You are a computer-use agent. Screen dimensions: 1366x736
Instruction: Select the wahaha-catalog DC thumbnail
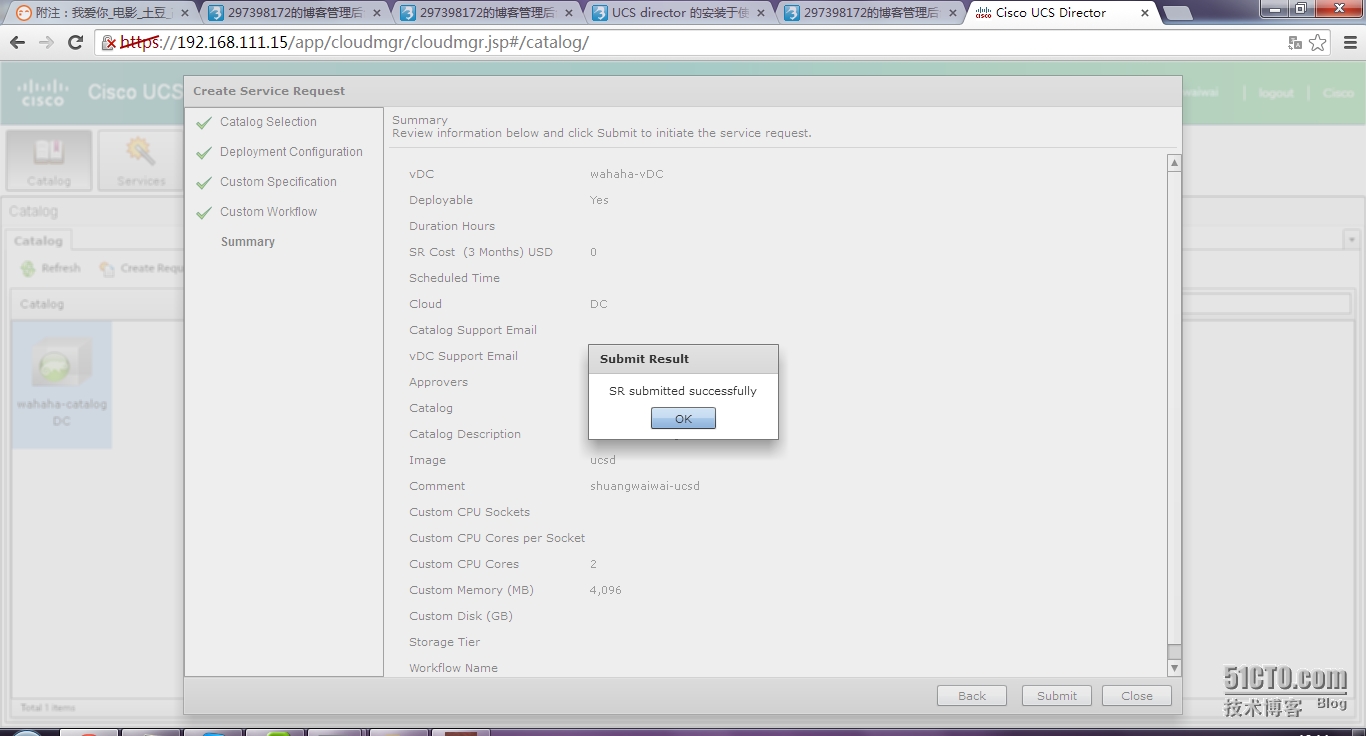[61, 385]
